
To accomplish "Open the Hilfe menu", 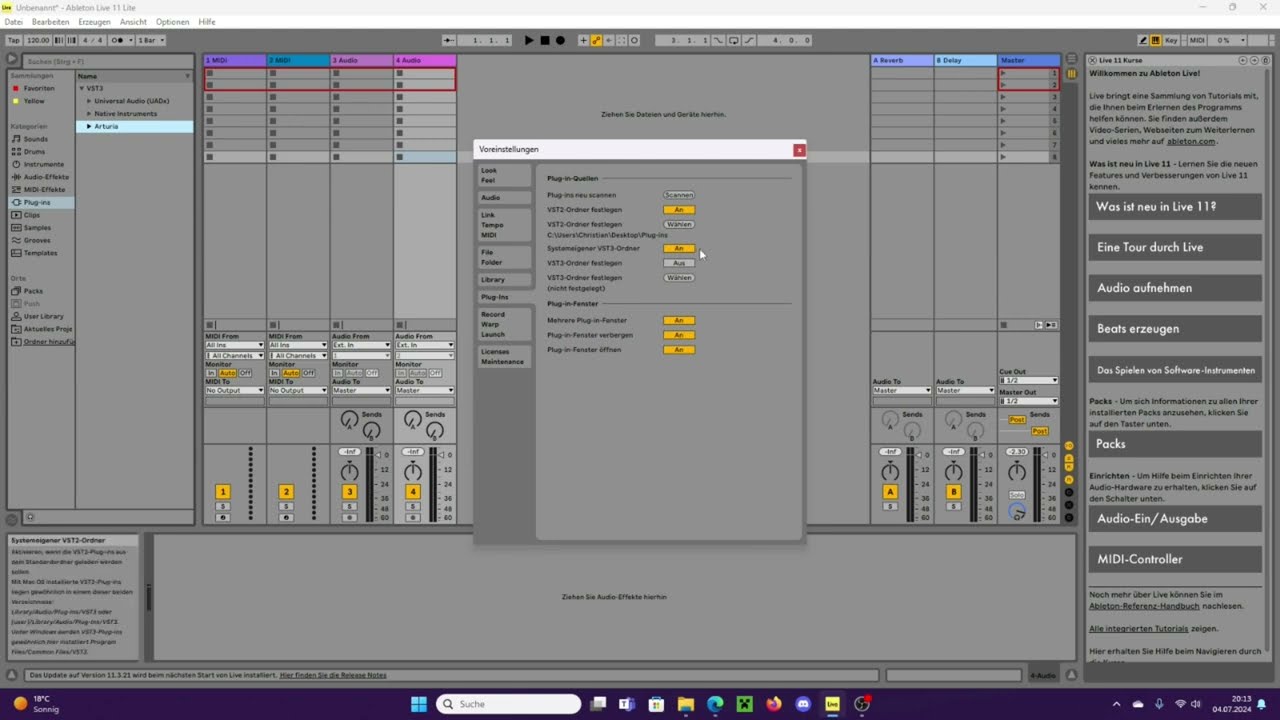I will [x=207, y=22].
